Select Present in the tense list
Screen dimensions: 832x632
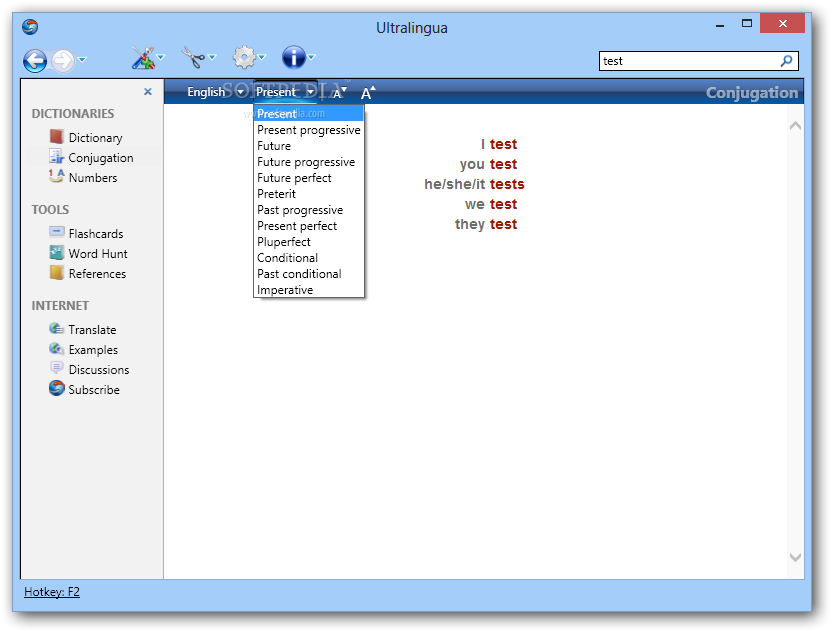pyautogui.click(x=309, y=114)
